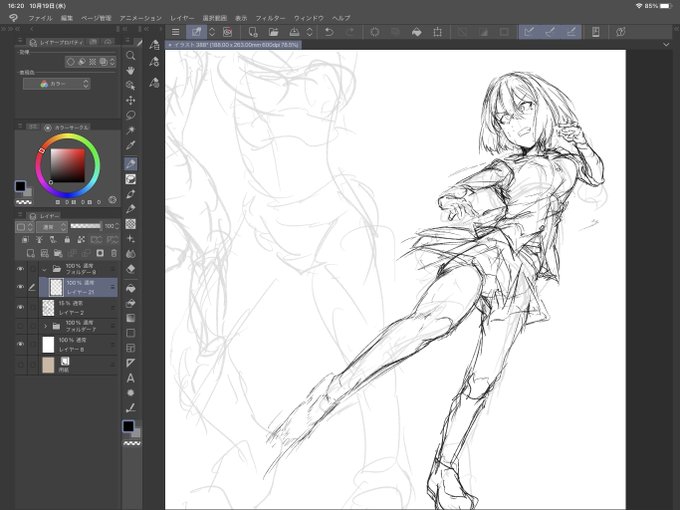This screenshot has height=510, width=680.
Task: Toggle the first snap ruler icon in the command bar
Action: pos(529,32)
